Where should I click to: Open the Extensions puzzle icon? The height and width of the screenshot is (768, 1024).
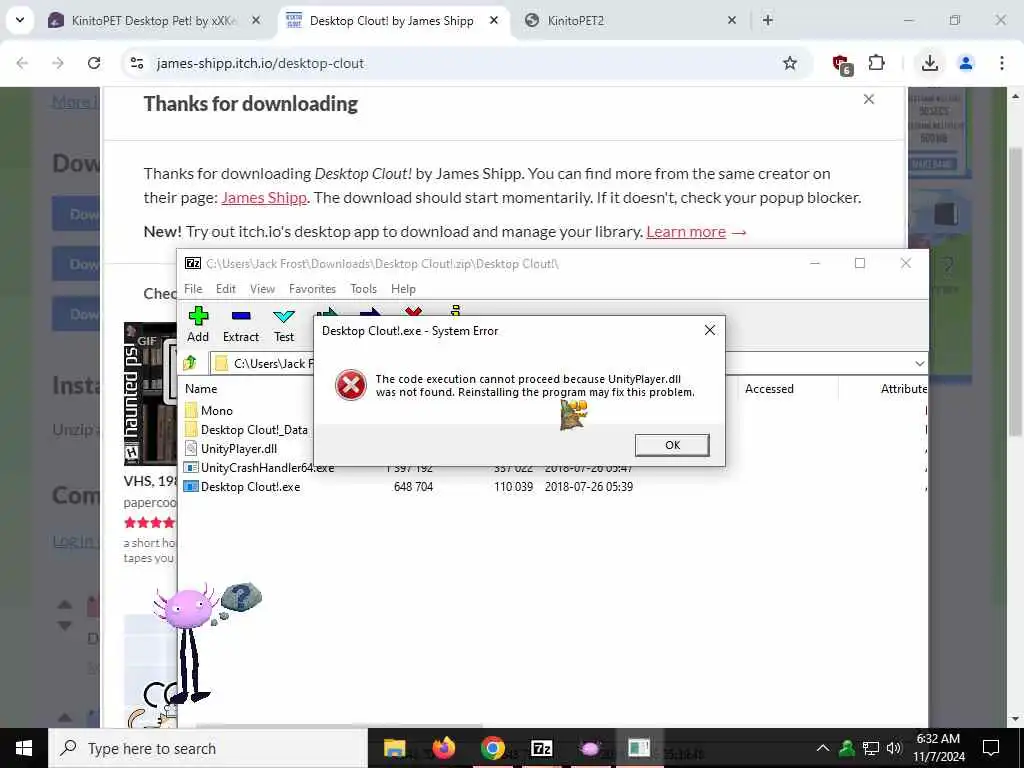coord(876,63)
